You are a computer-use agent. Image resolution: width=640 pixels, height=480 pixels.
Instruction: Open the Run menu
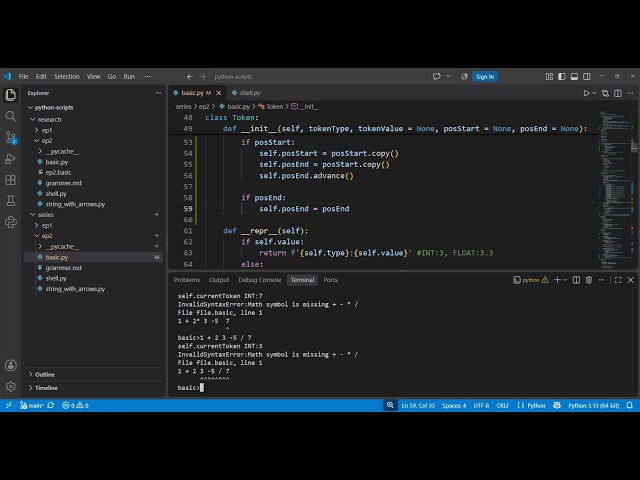click(129, 76)
